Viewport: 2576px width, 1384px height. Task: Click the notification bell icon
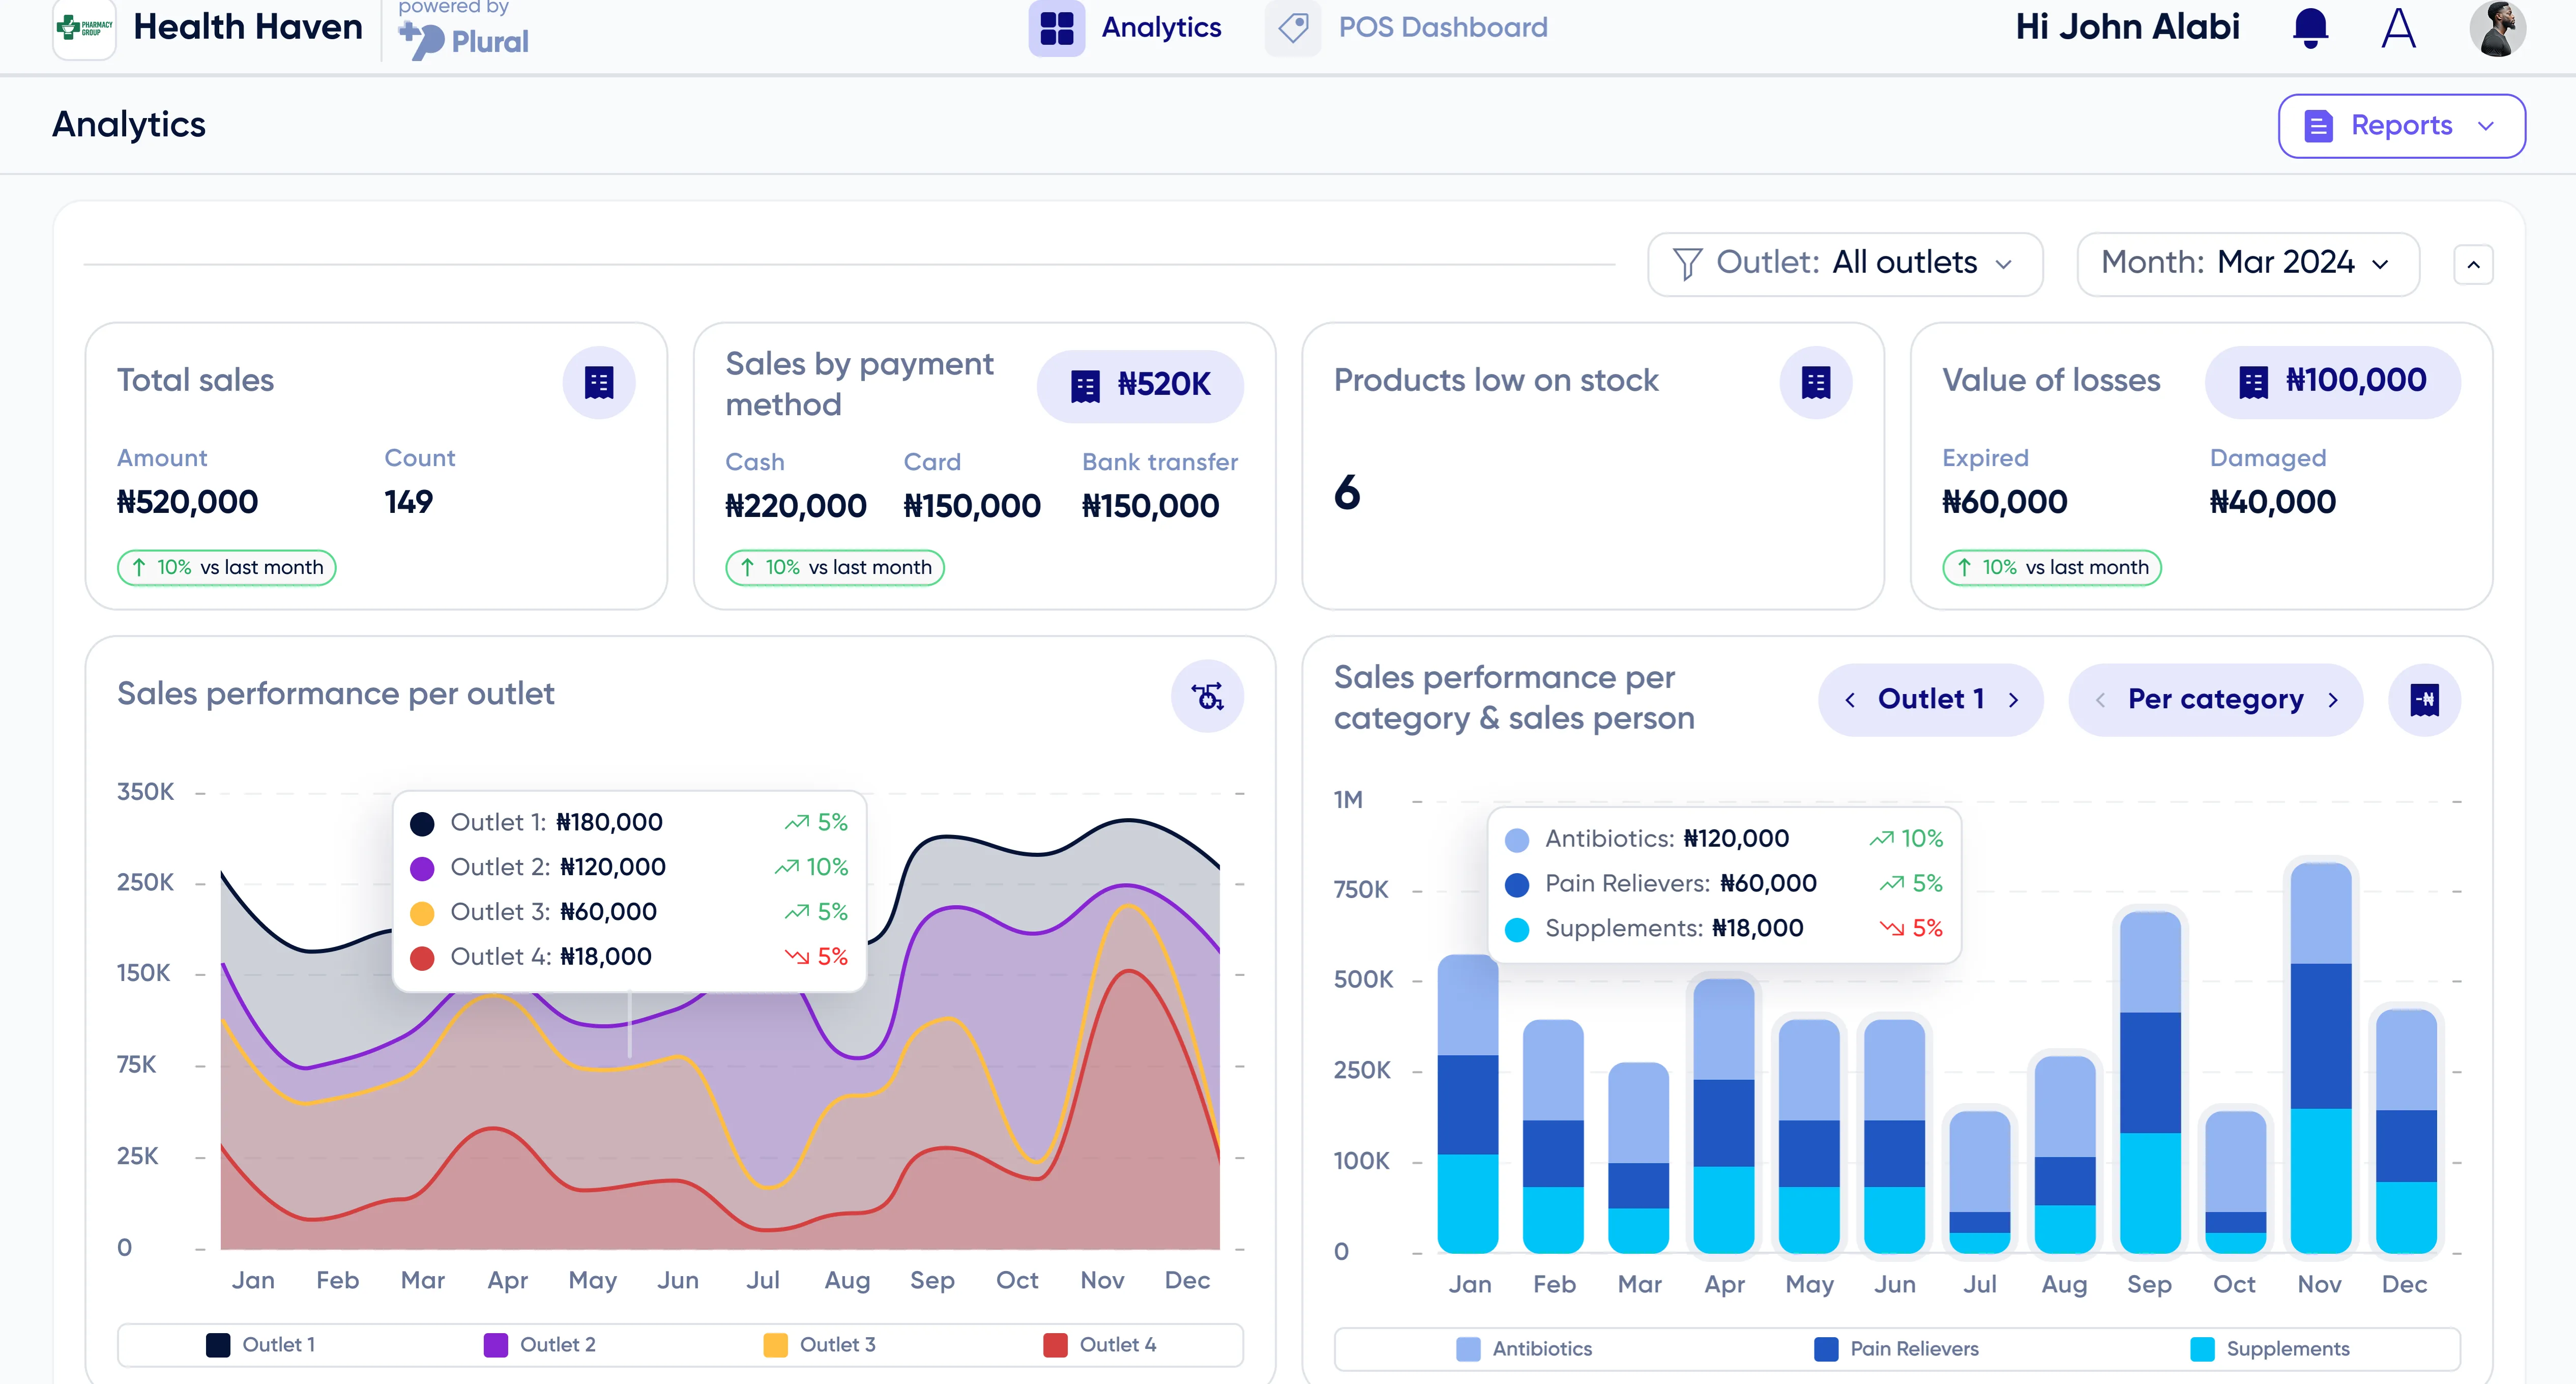click(x=2310, y=27)
